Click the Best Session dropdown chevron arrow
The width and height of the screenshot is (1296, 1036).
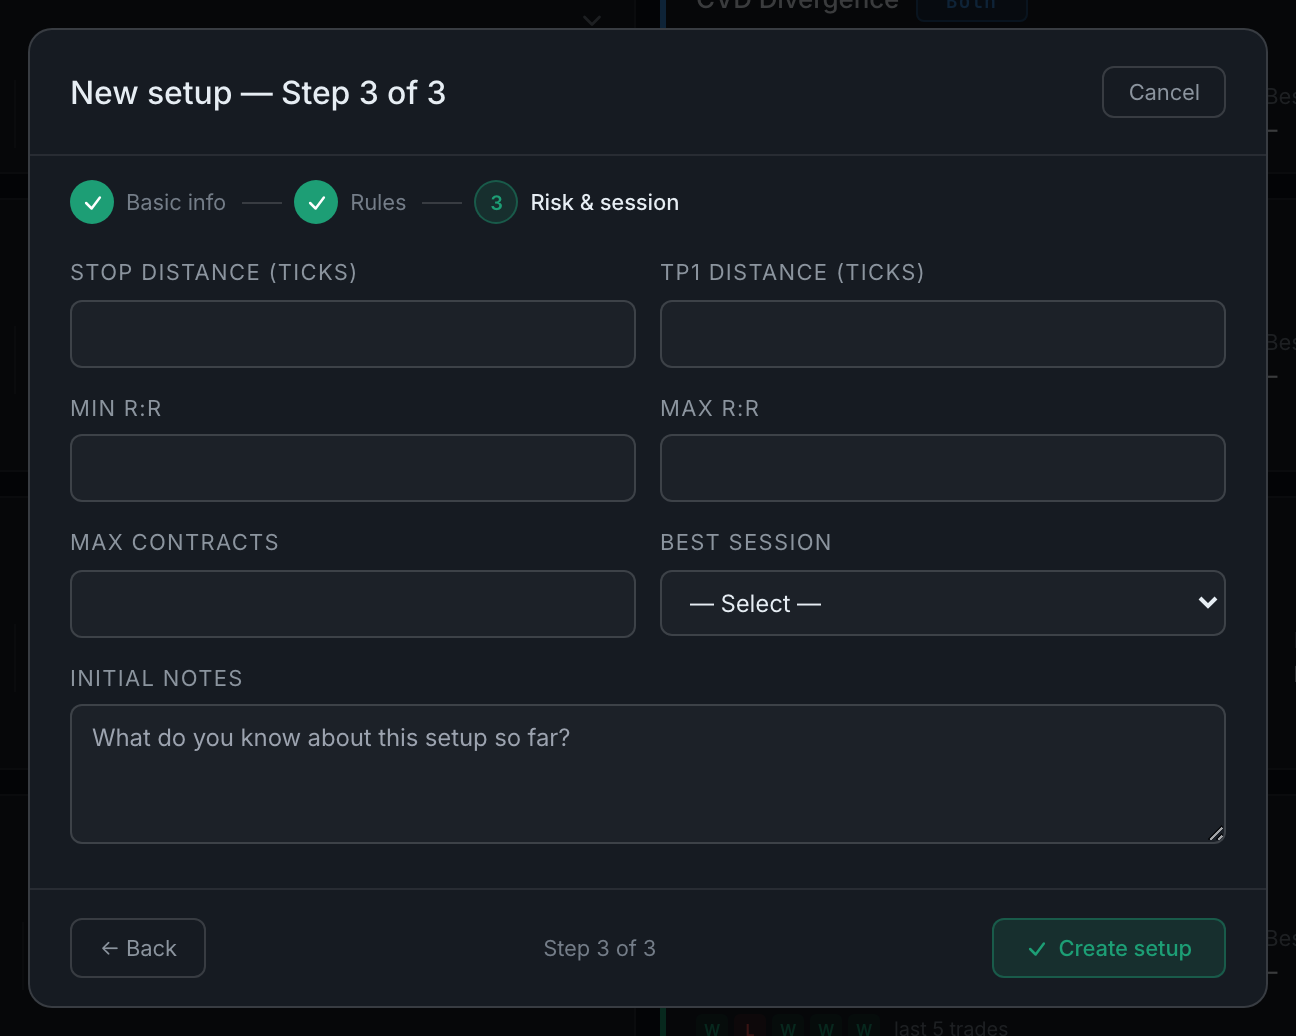click(x=1207, y=602)
